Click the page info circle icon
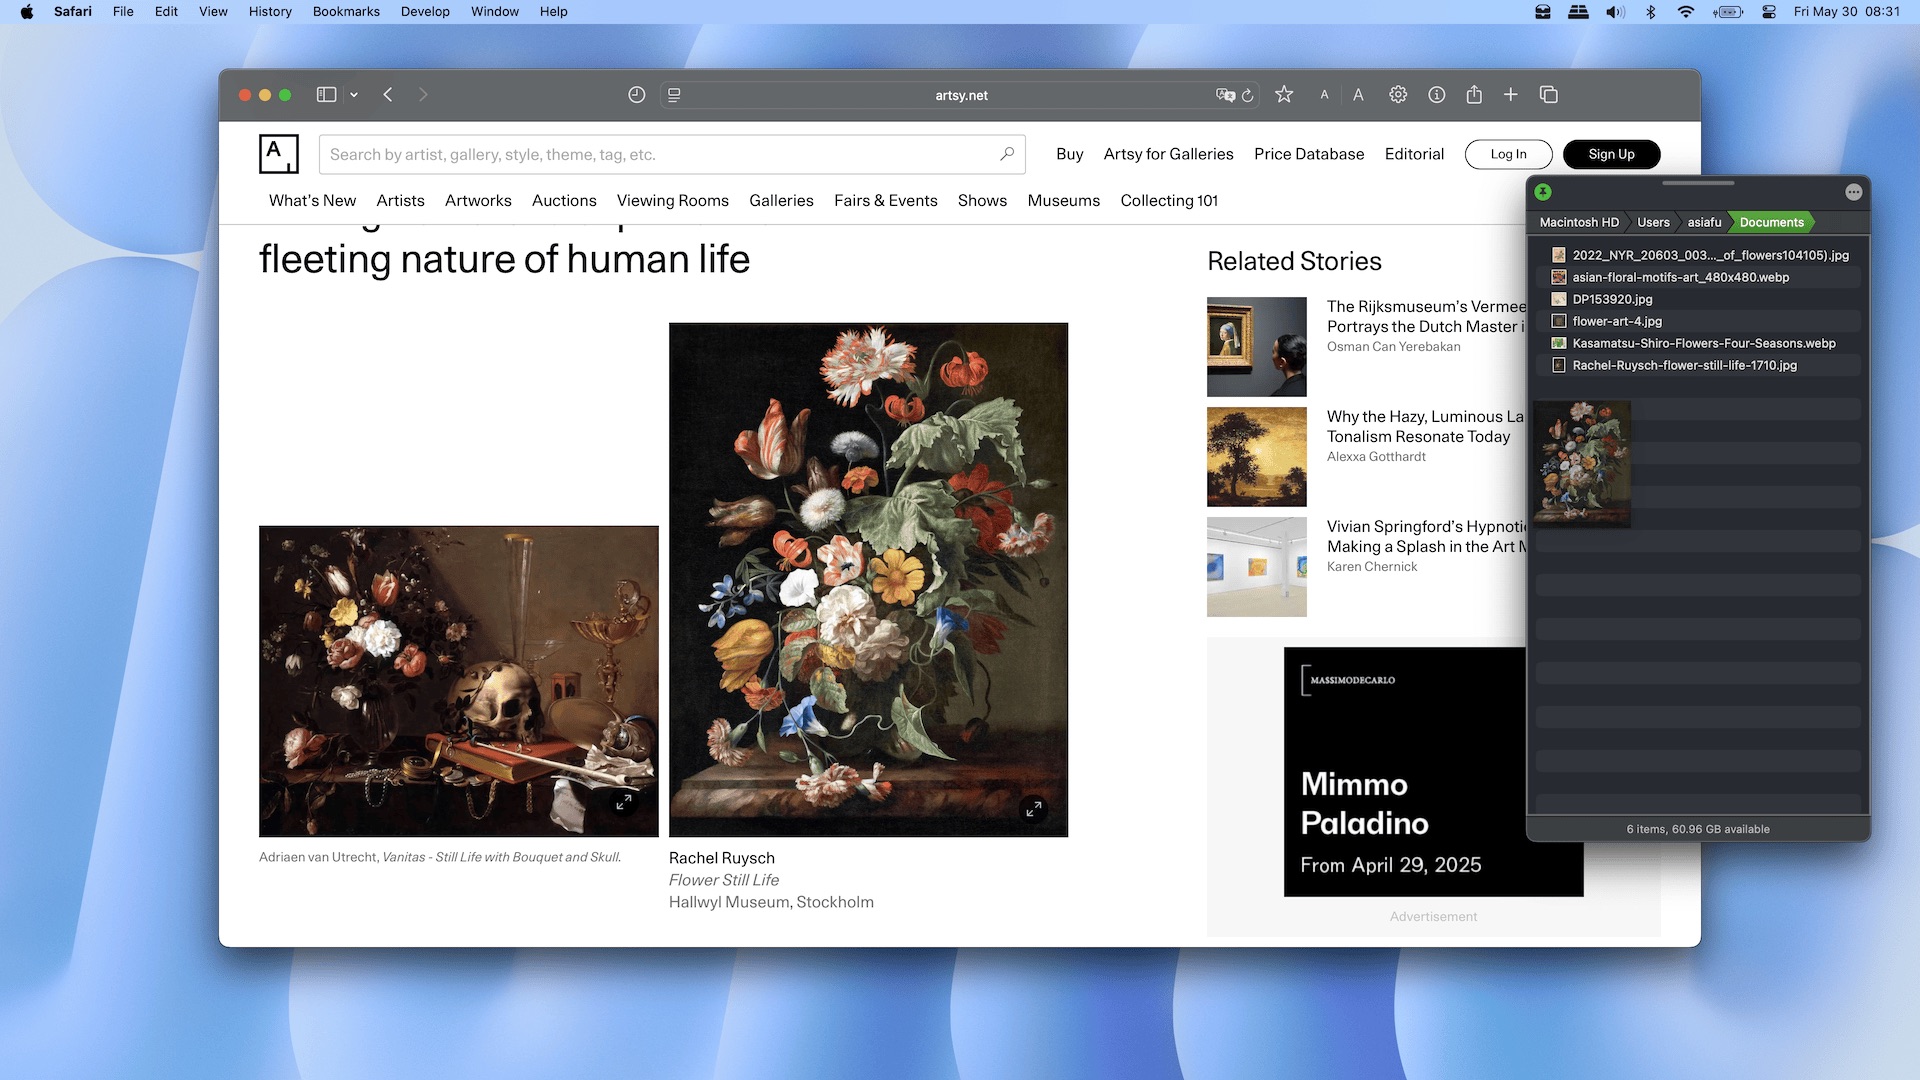Screen dimensions: 1920x1080 tap(1437, 94)
